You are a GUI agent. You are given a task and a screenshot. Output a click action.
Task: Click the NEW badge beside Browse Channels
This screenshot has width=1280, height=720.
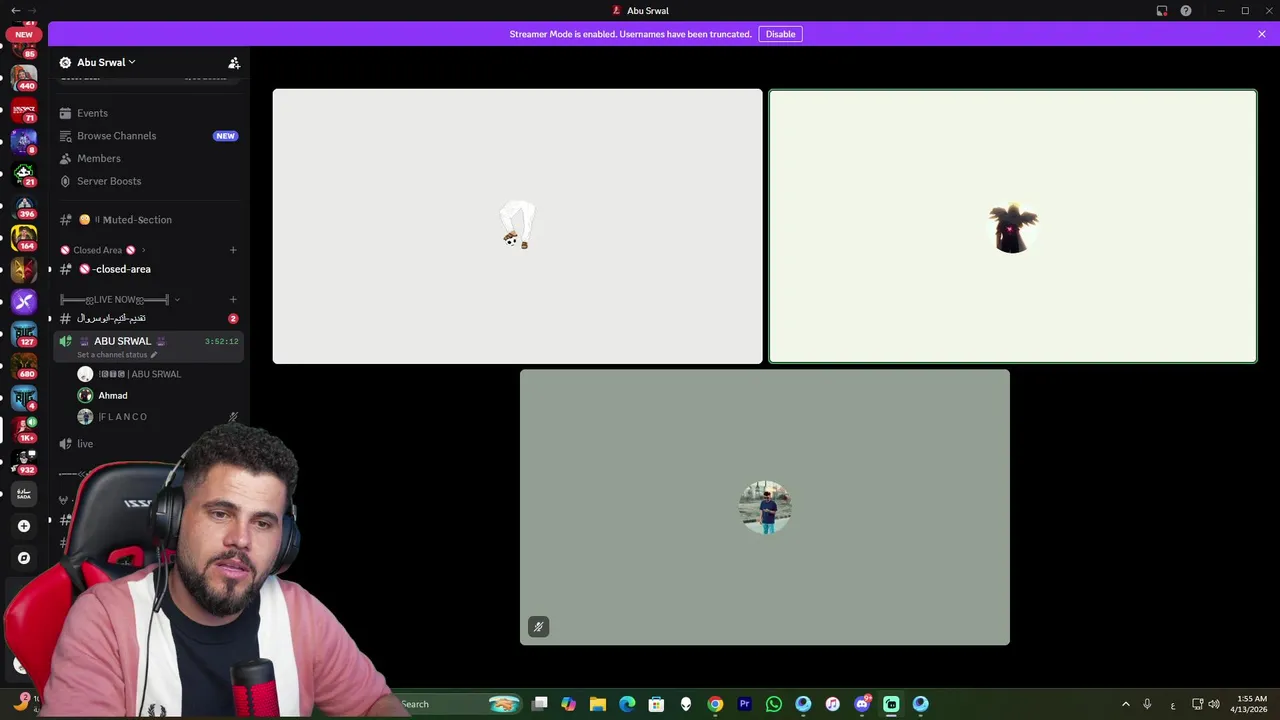[x=226, y=136]
